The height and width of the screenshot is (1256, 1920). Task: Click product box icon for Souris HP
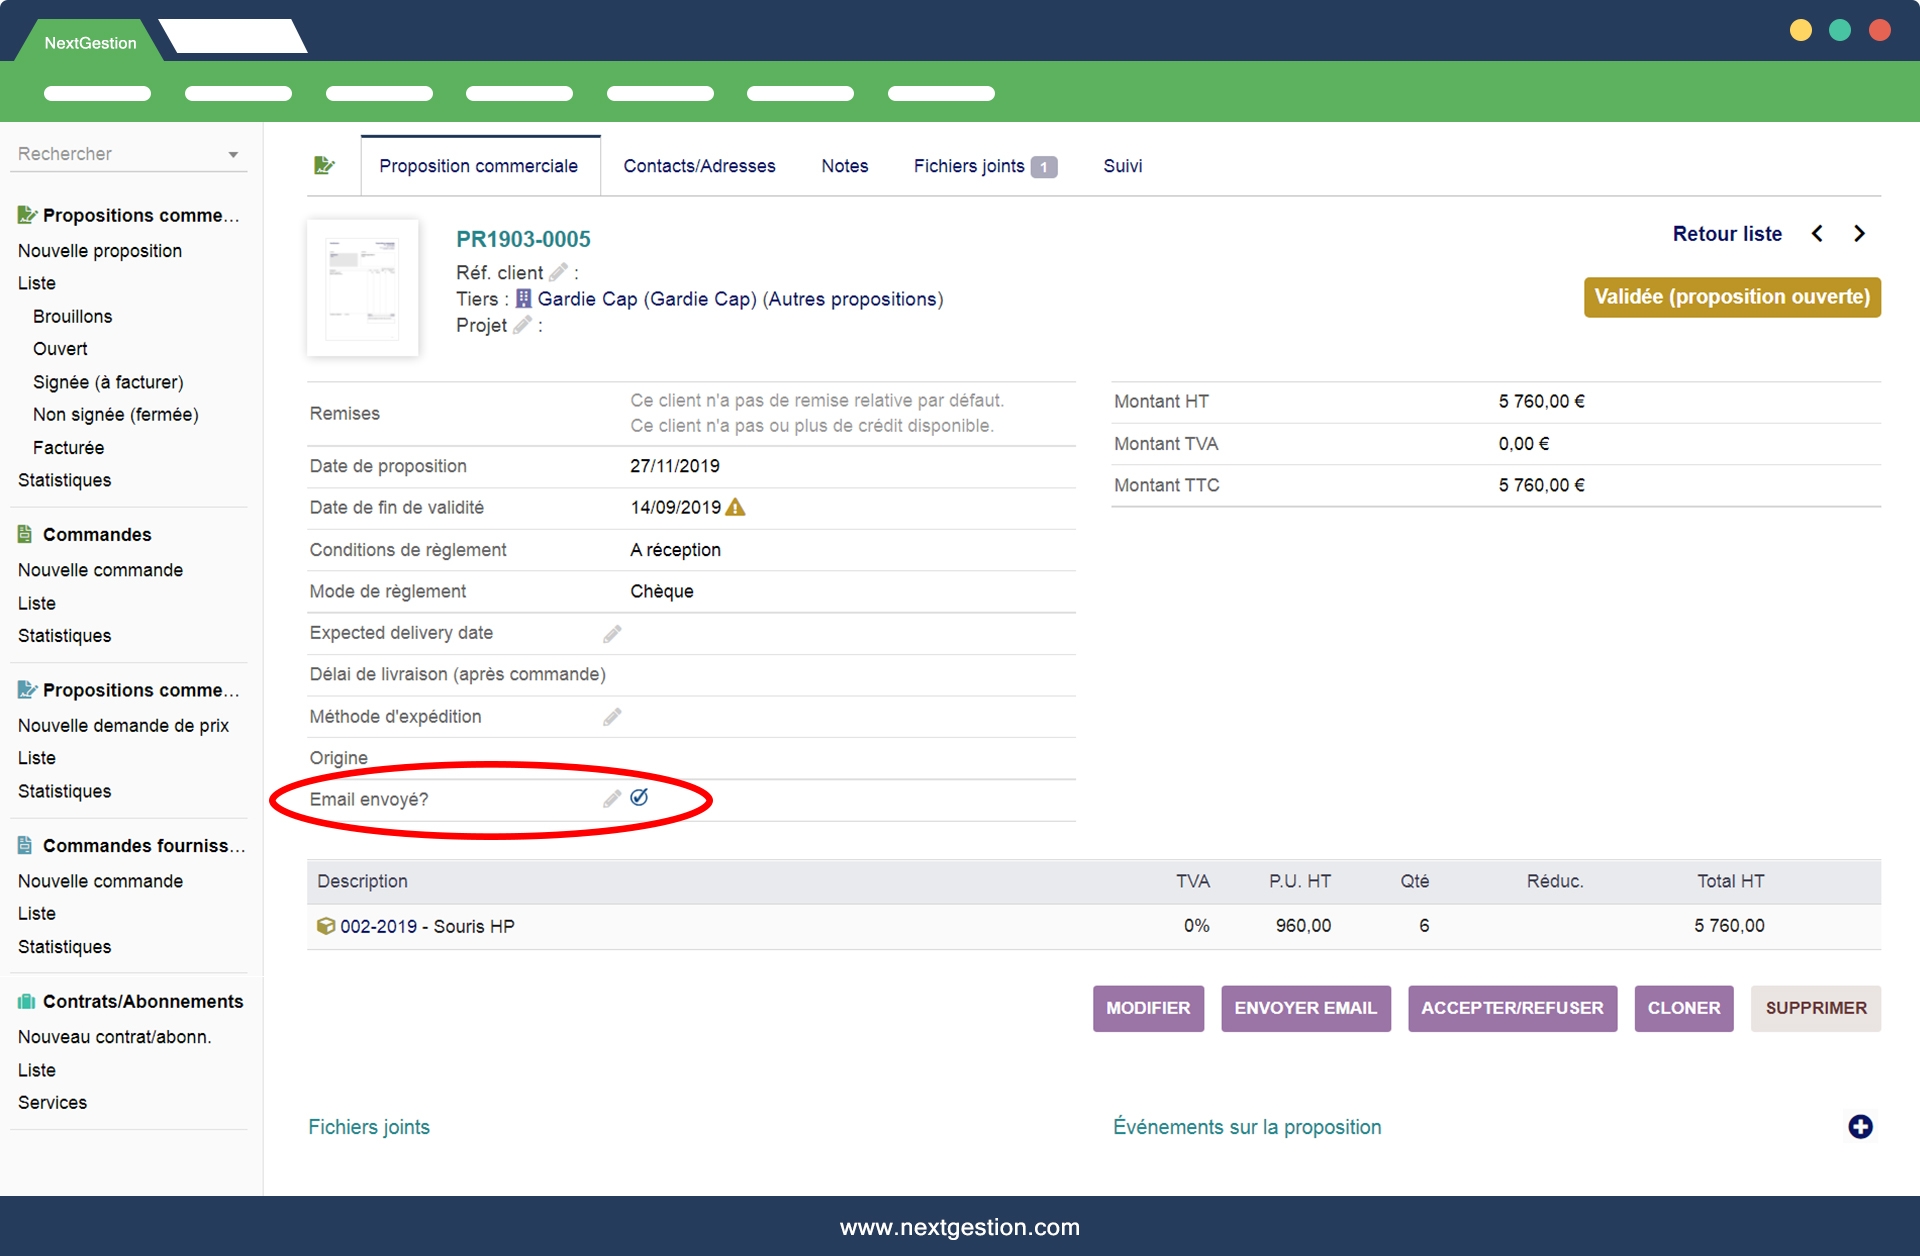pos(325,926)
